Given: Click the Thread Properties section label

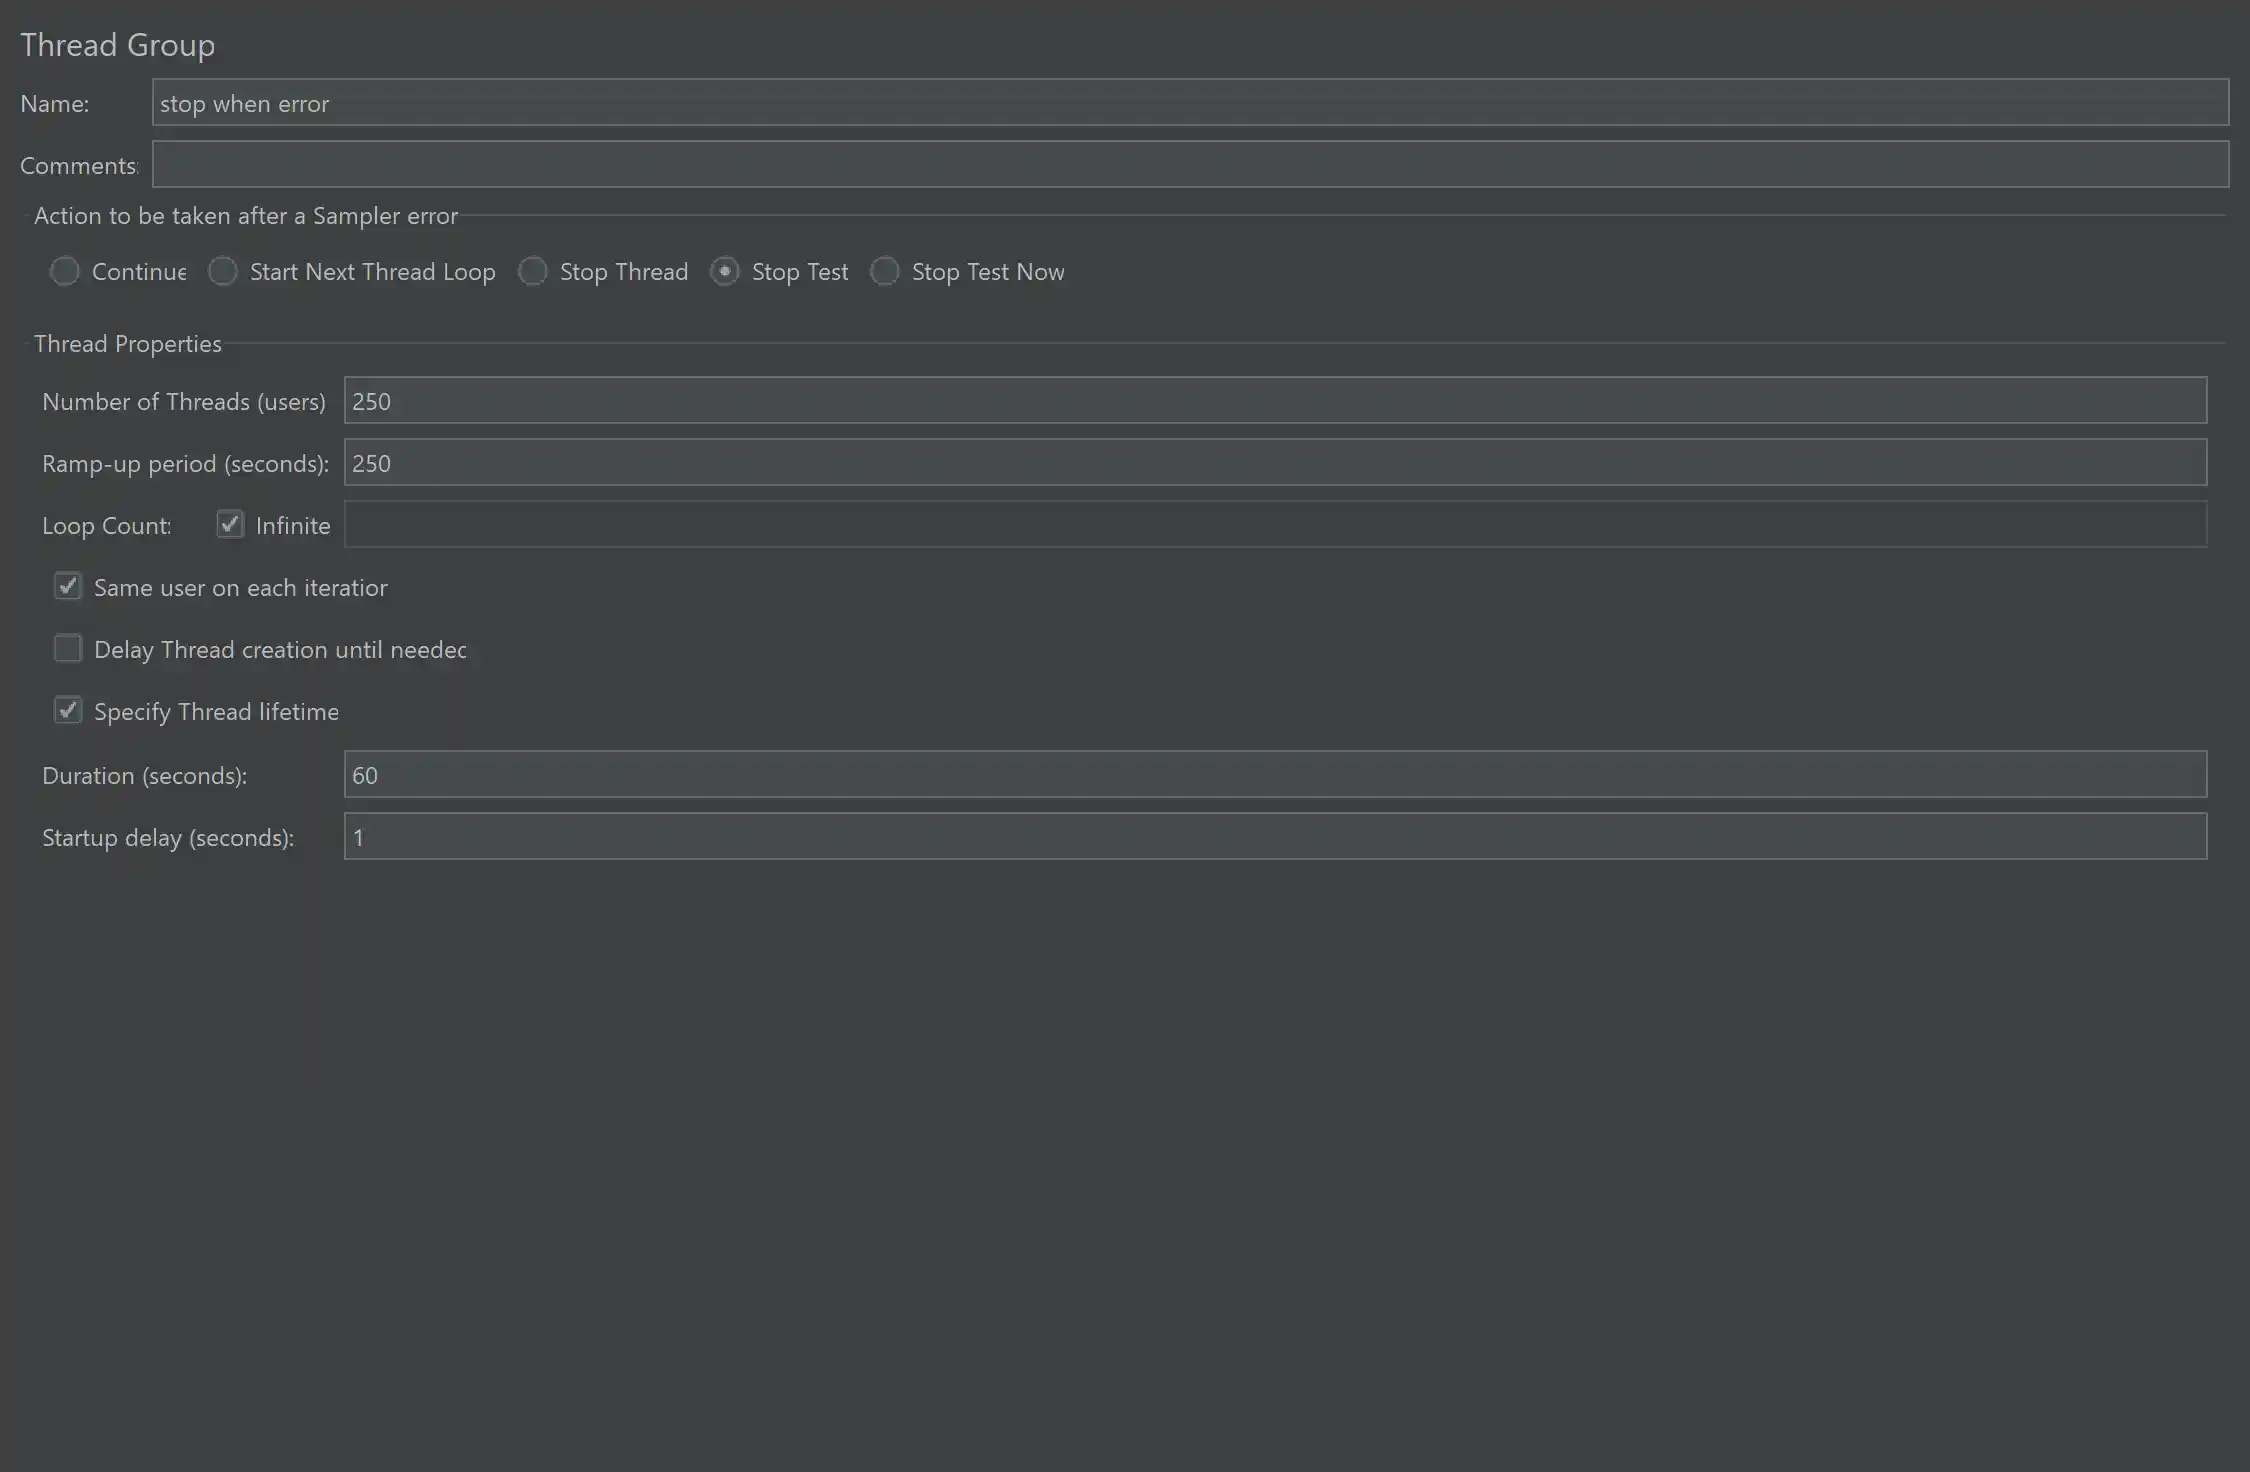Looking at the screenshot, I should click(x=128, y=344).
